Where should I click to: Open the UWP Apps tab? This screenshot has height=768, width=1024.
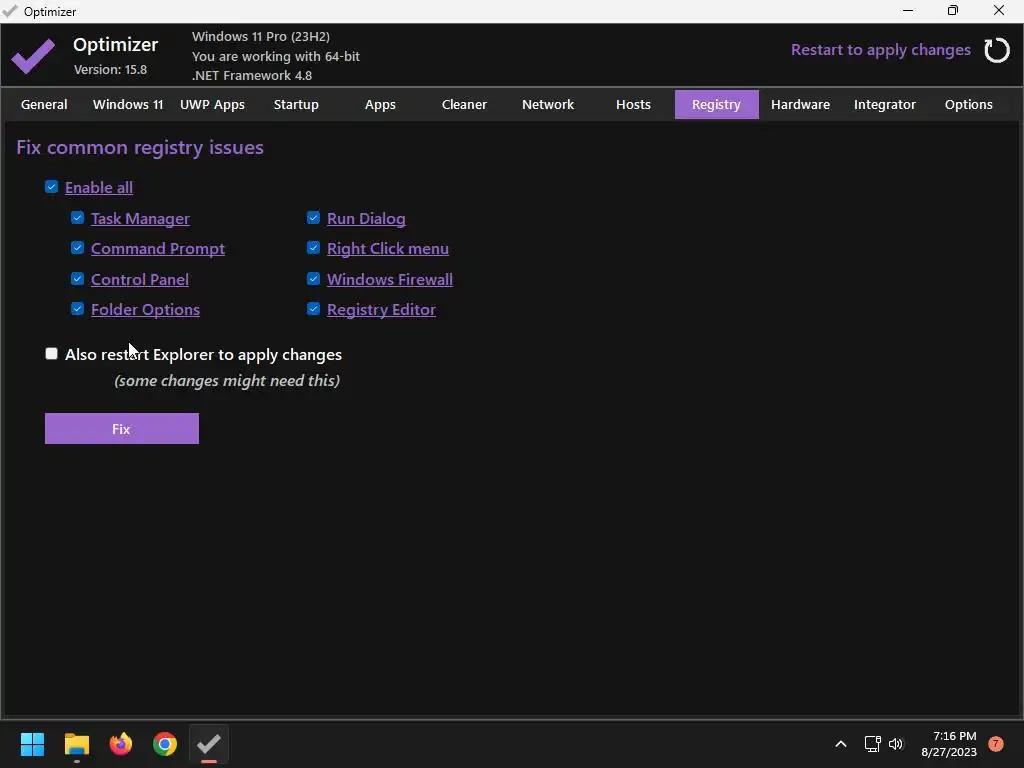(212, 104)
